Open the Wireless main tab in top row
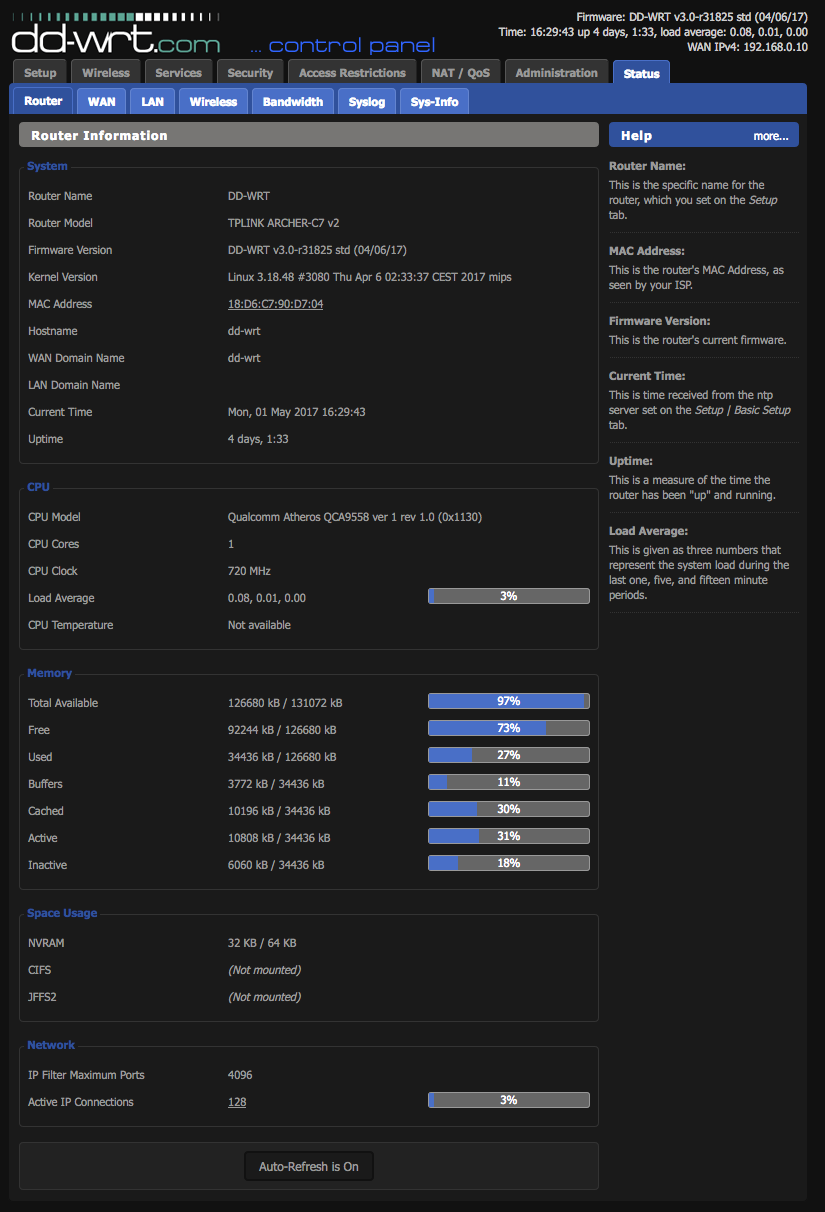 [x=106, y=72]
